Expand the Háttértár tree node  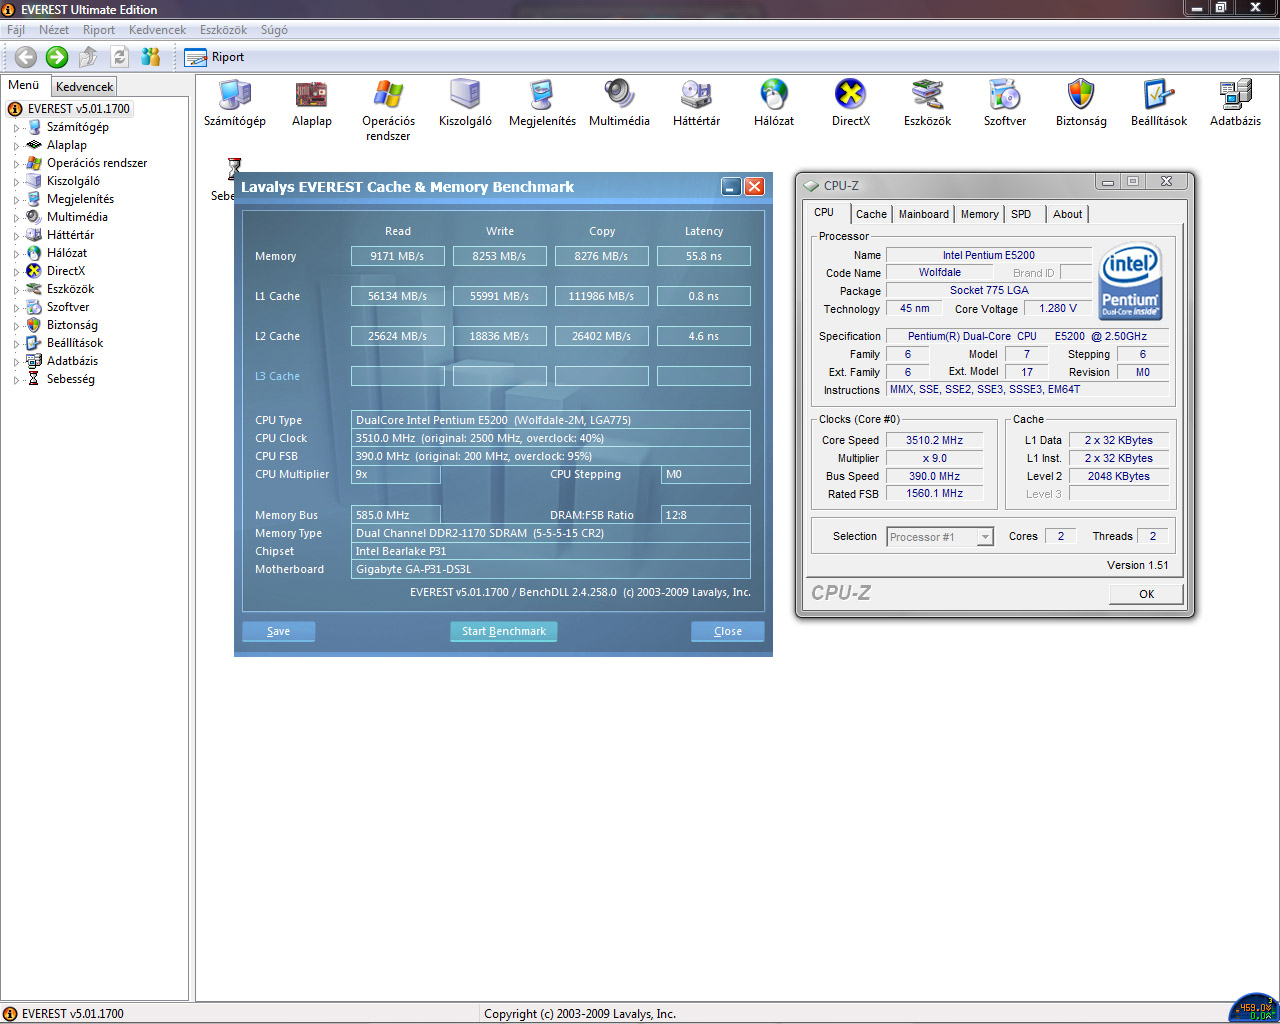(x=16, y=236)
